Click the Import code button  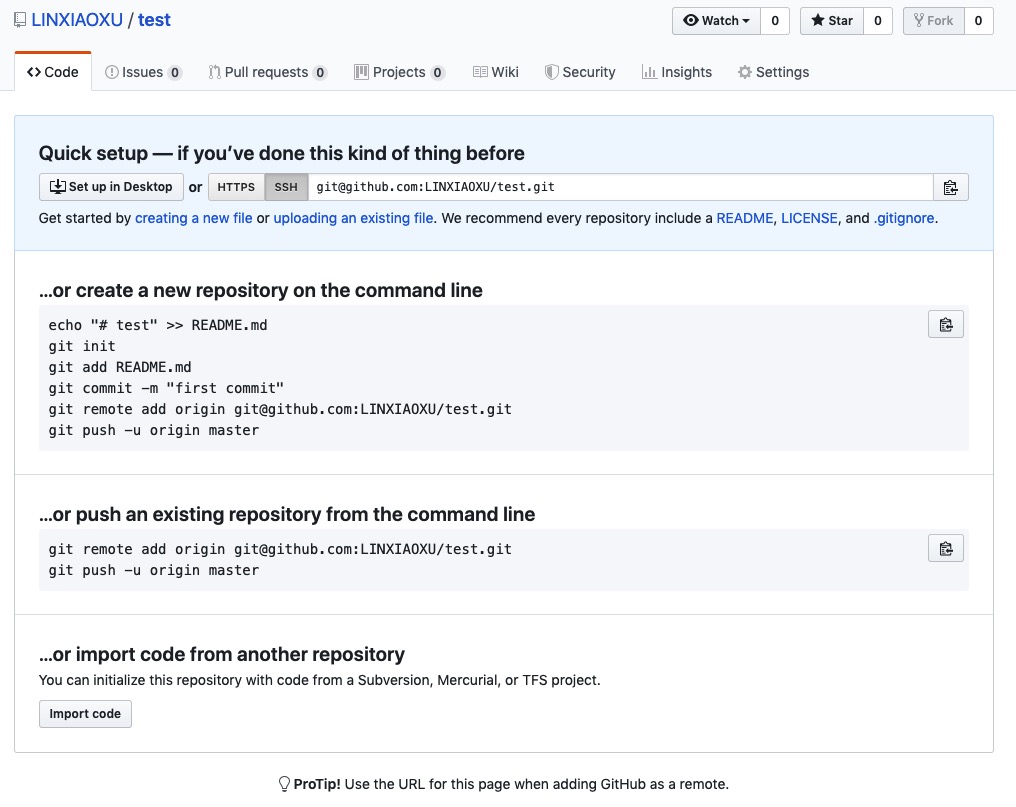(85, 714)
